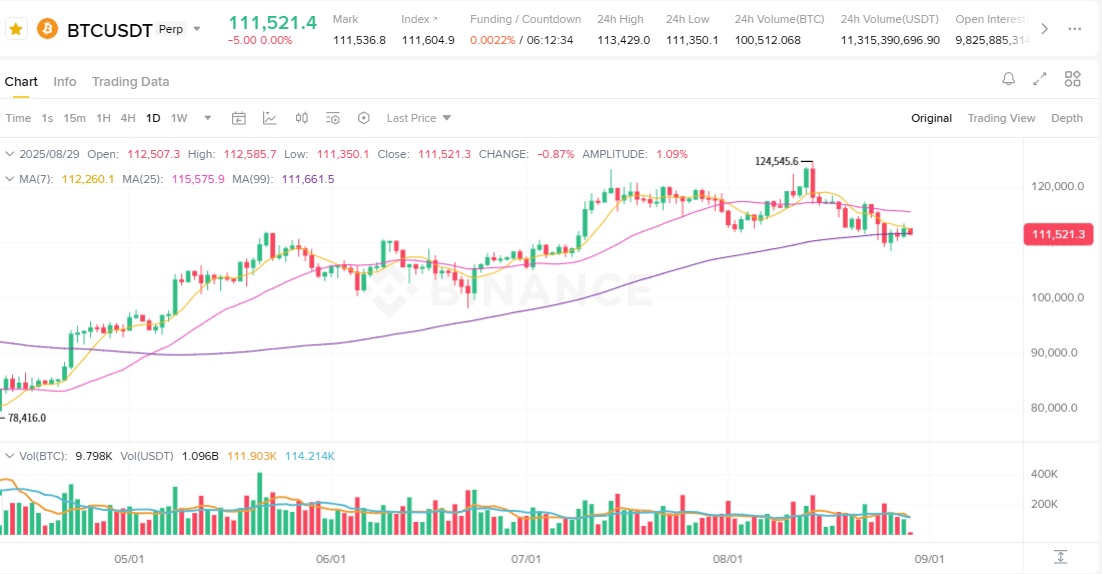Click the MA(25) value 115,575.9
1102x574 pixels.
coord(198,179)
